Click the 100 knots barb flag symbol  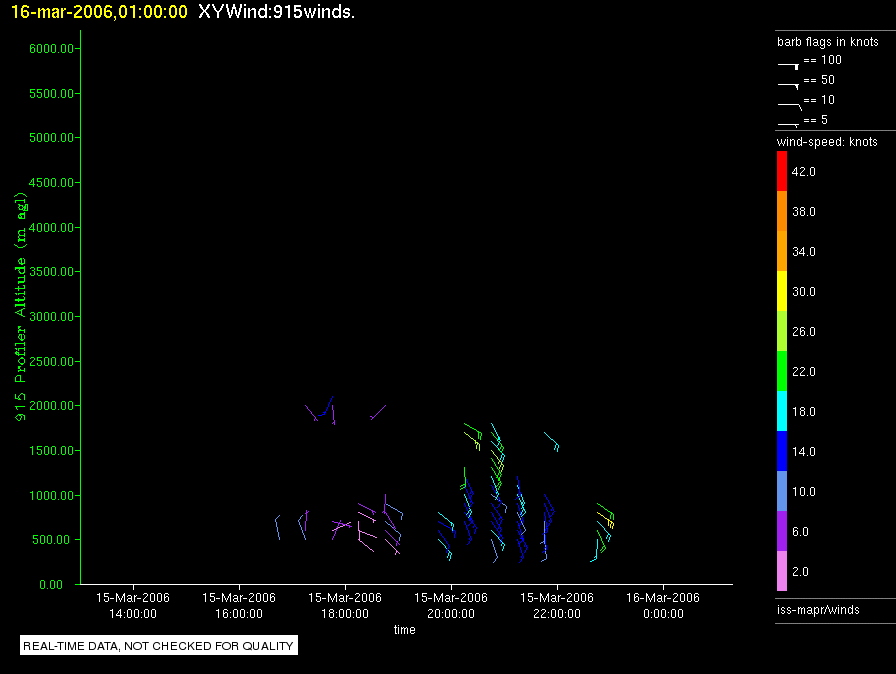788,66
